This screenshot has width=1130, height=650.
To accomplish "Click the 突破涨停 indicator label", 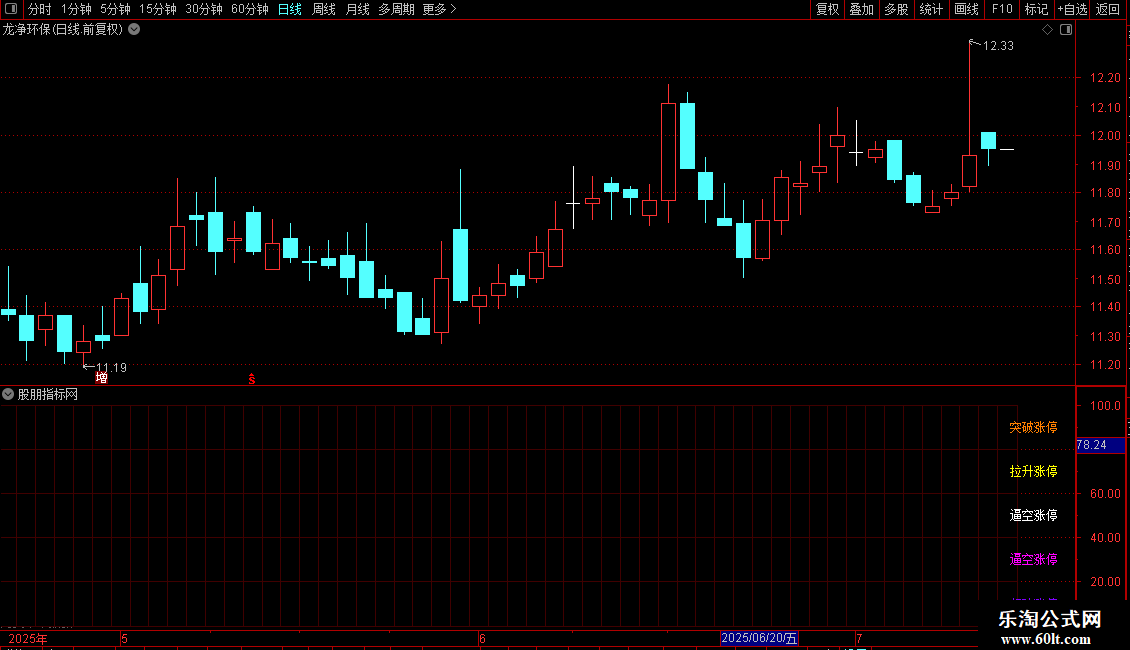I will [1033, 427].
